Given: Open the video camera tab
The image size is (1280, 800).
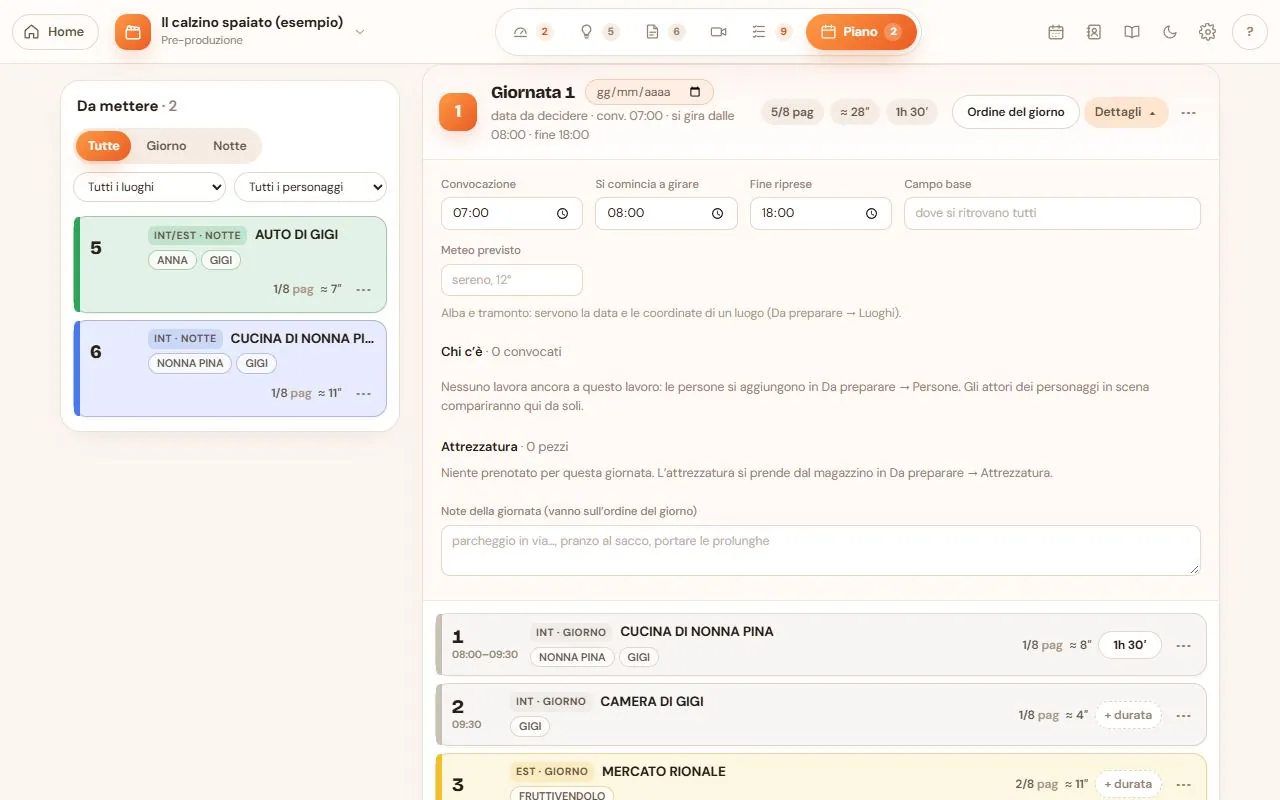Looking at the screenshot, I should (718, 32).
